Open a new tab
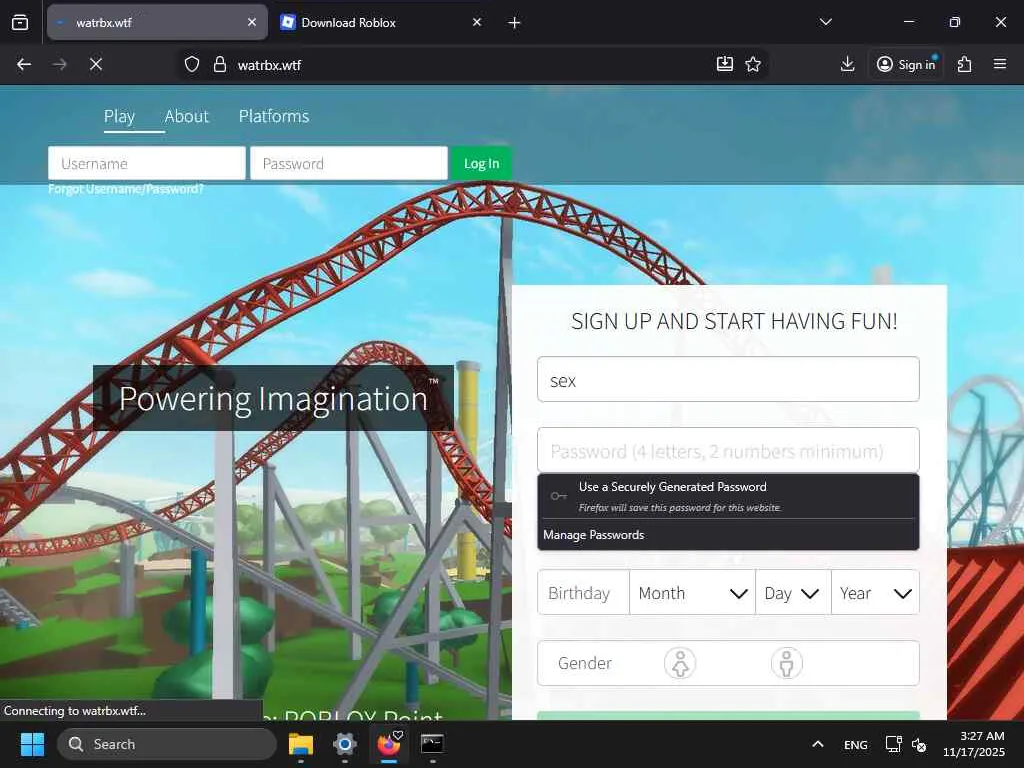1024x768 pixels. click(x=515, y=23)
